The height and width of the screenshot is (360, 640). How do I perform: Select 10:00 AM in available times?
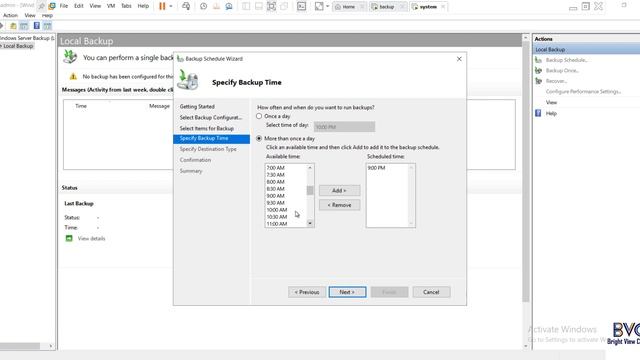(x=277, y=209)
